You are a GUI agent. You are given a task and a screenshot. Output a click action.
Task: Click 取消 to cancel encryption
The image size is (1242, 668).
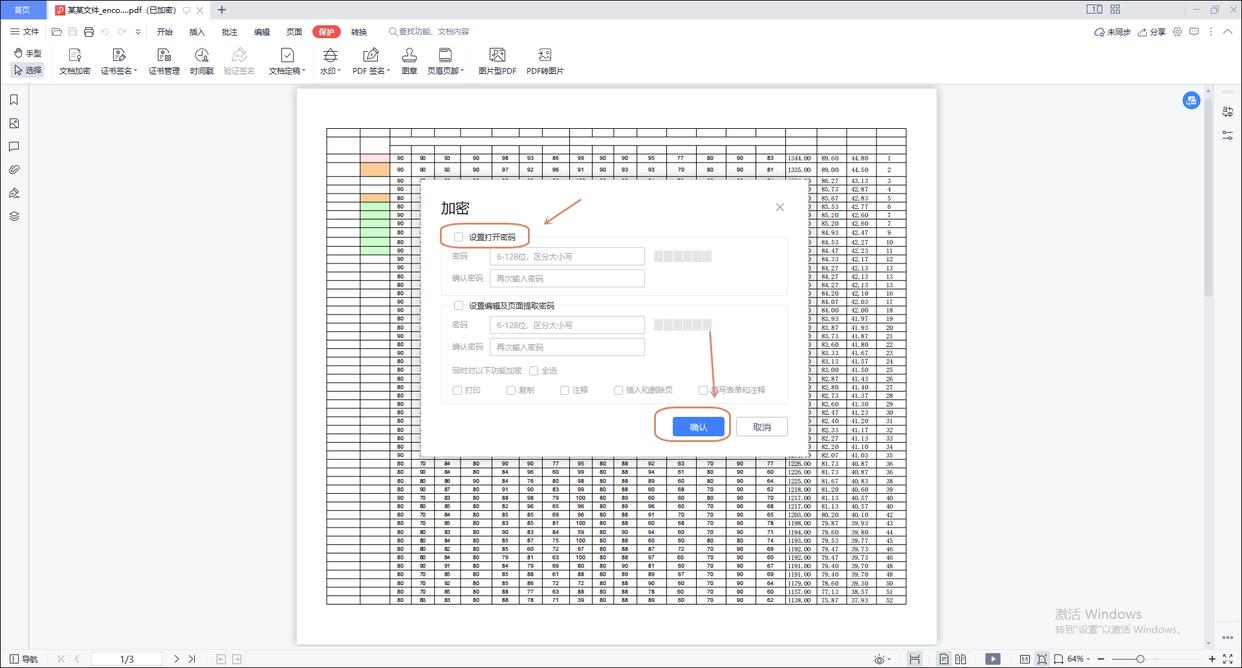point(761,427)
